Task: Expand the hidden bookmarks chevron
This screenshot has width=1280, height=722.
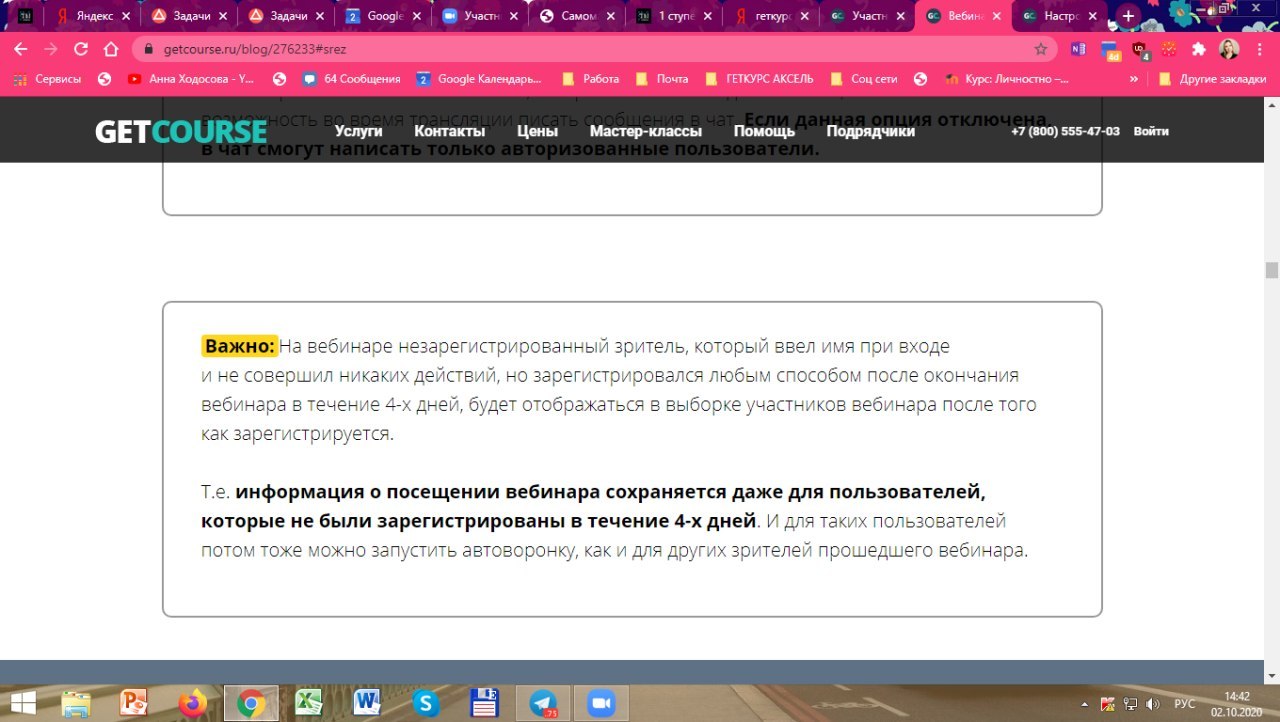Action: point(1133,79)
